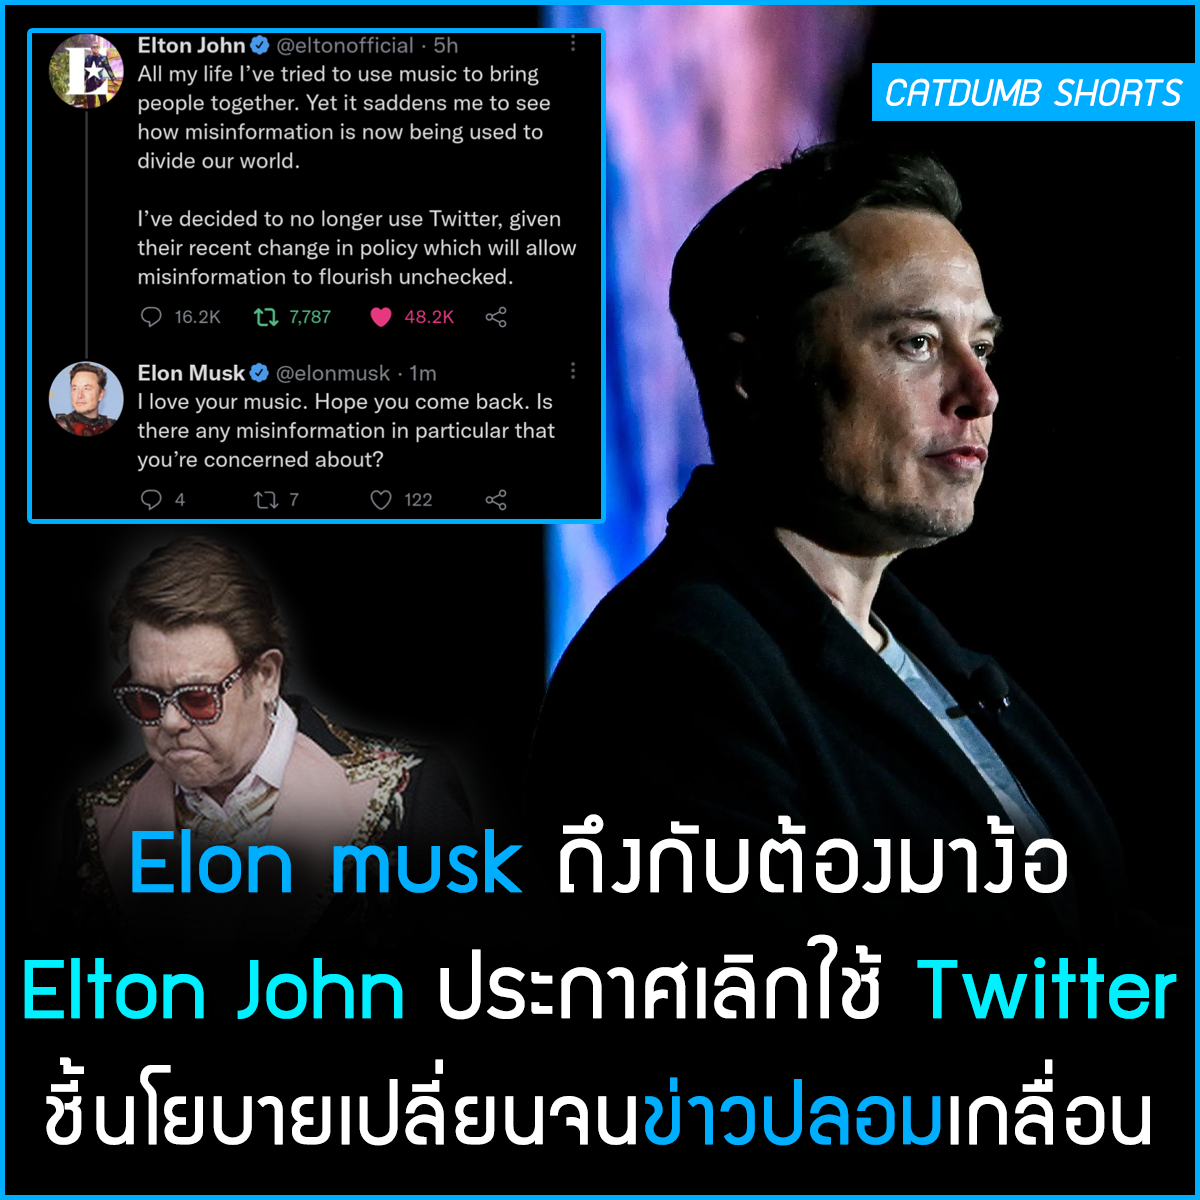Click the @eltonofficial handle

(345, 45)
